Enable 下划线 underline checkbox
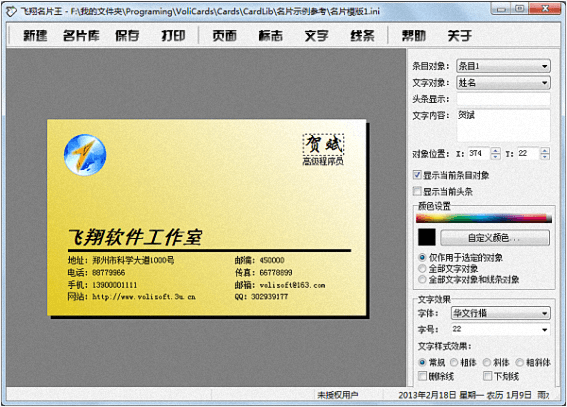 point(487,376)
